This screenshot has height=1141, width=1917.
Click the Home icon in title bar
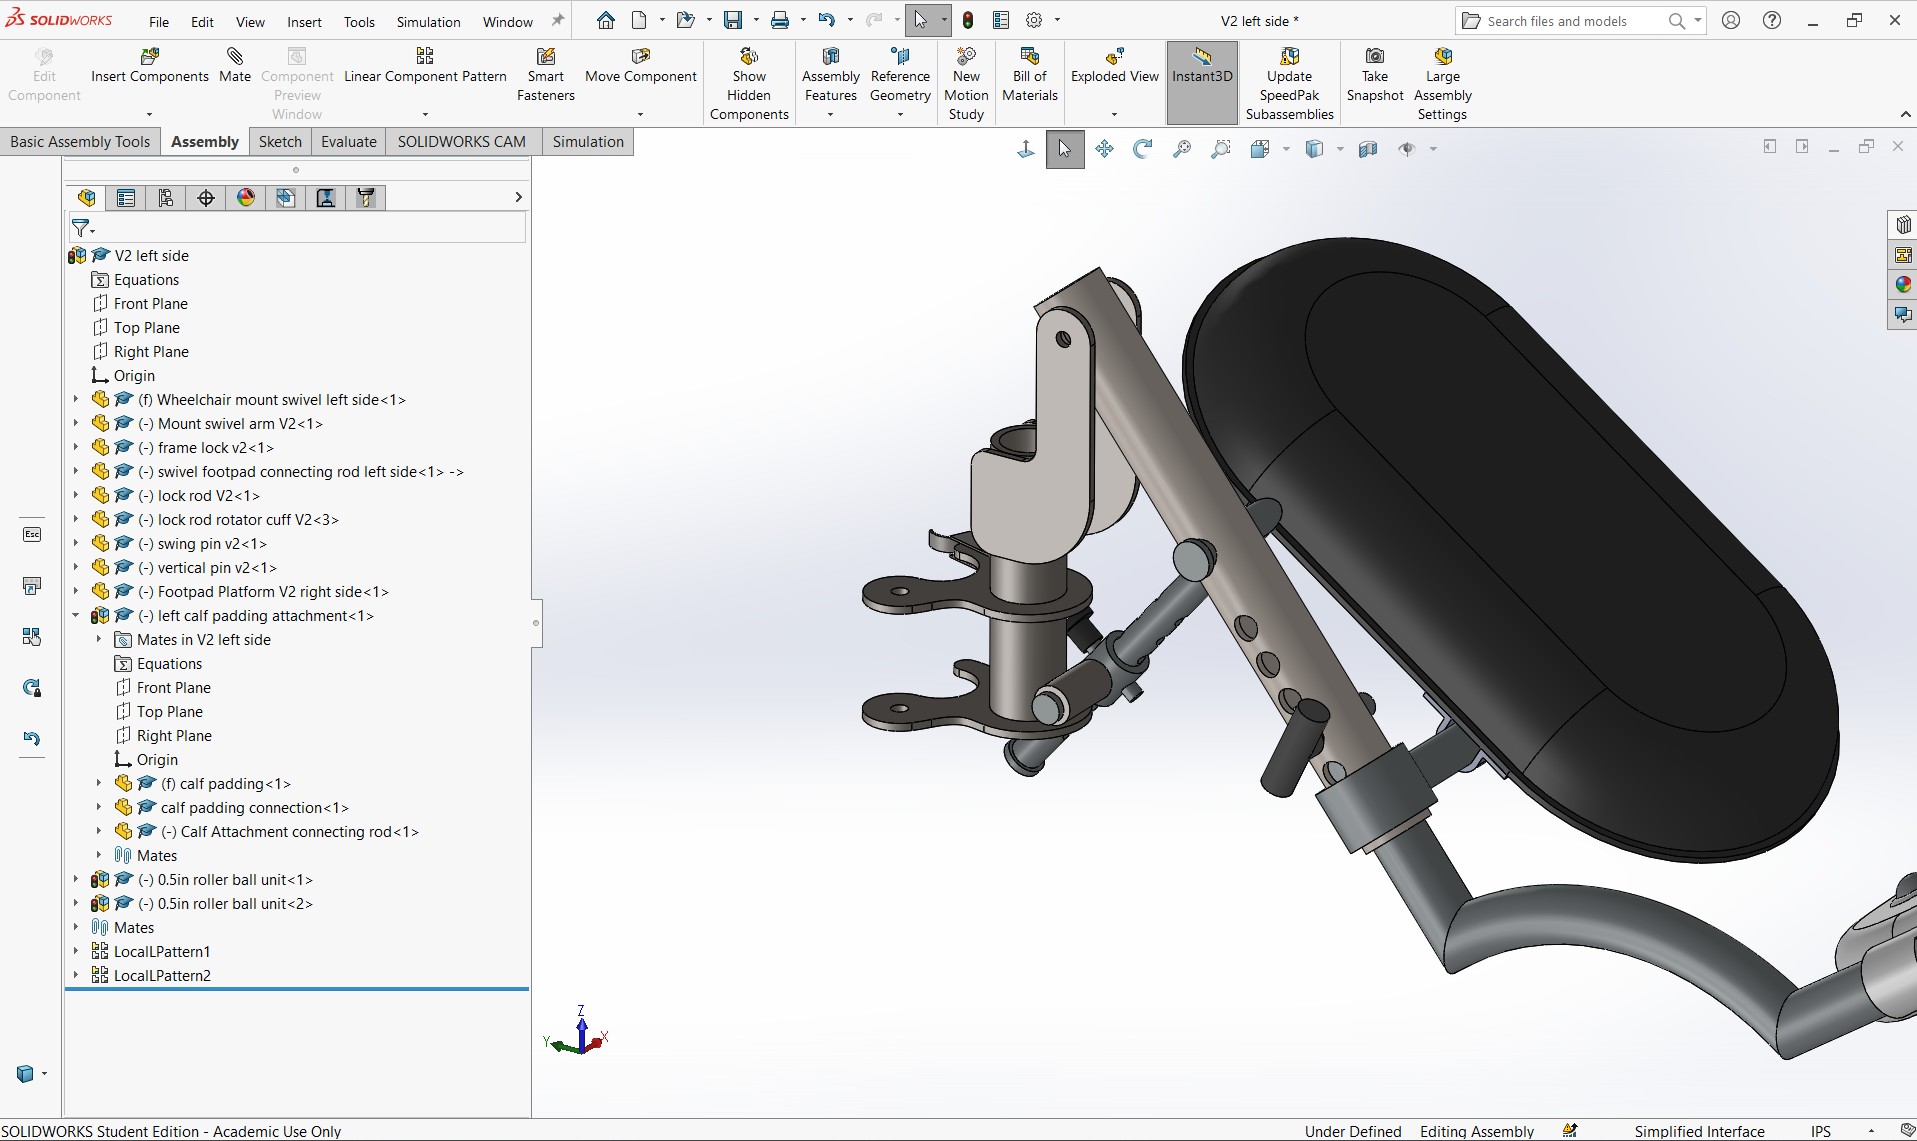point(606,20)
